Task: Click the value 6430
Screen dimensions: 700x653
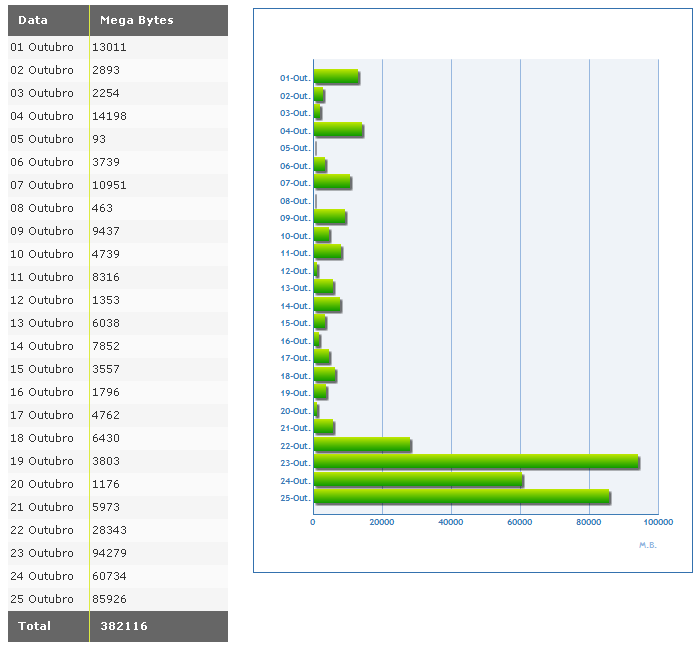Action: point(106,438)
